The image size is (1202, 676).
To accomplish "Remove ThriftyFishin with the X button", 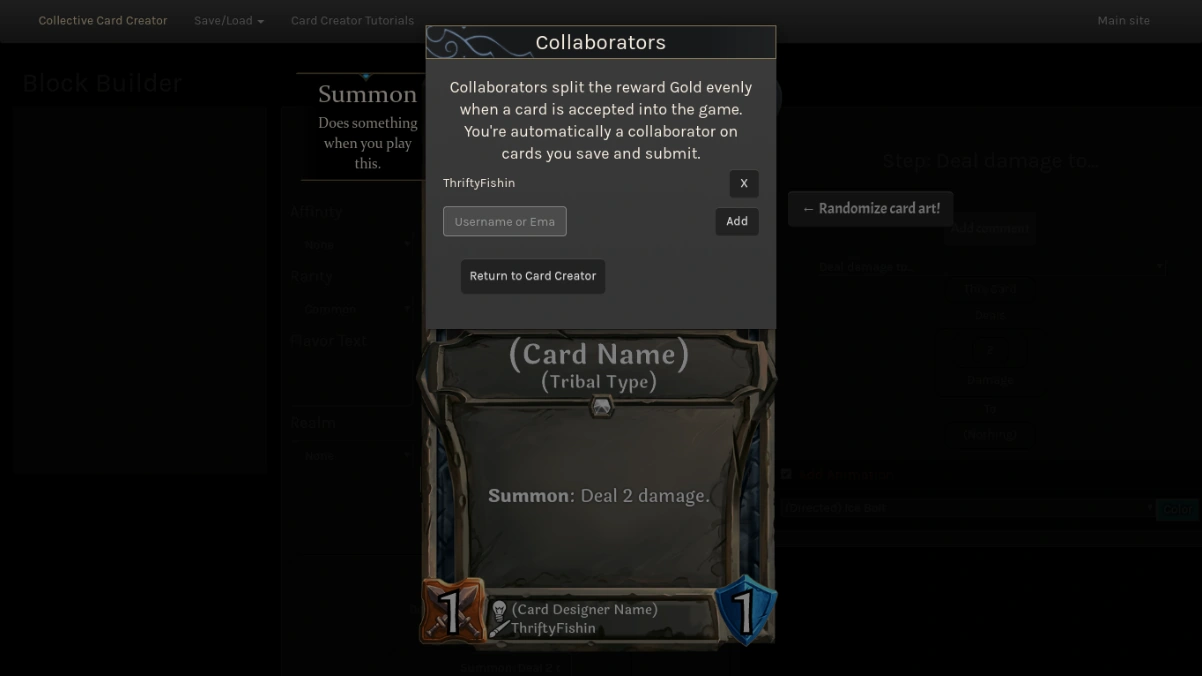I will 743,183.
